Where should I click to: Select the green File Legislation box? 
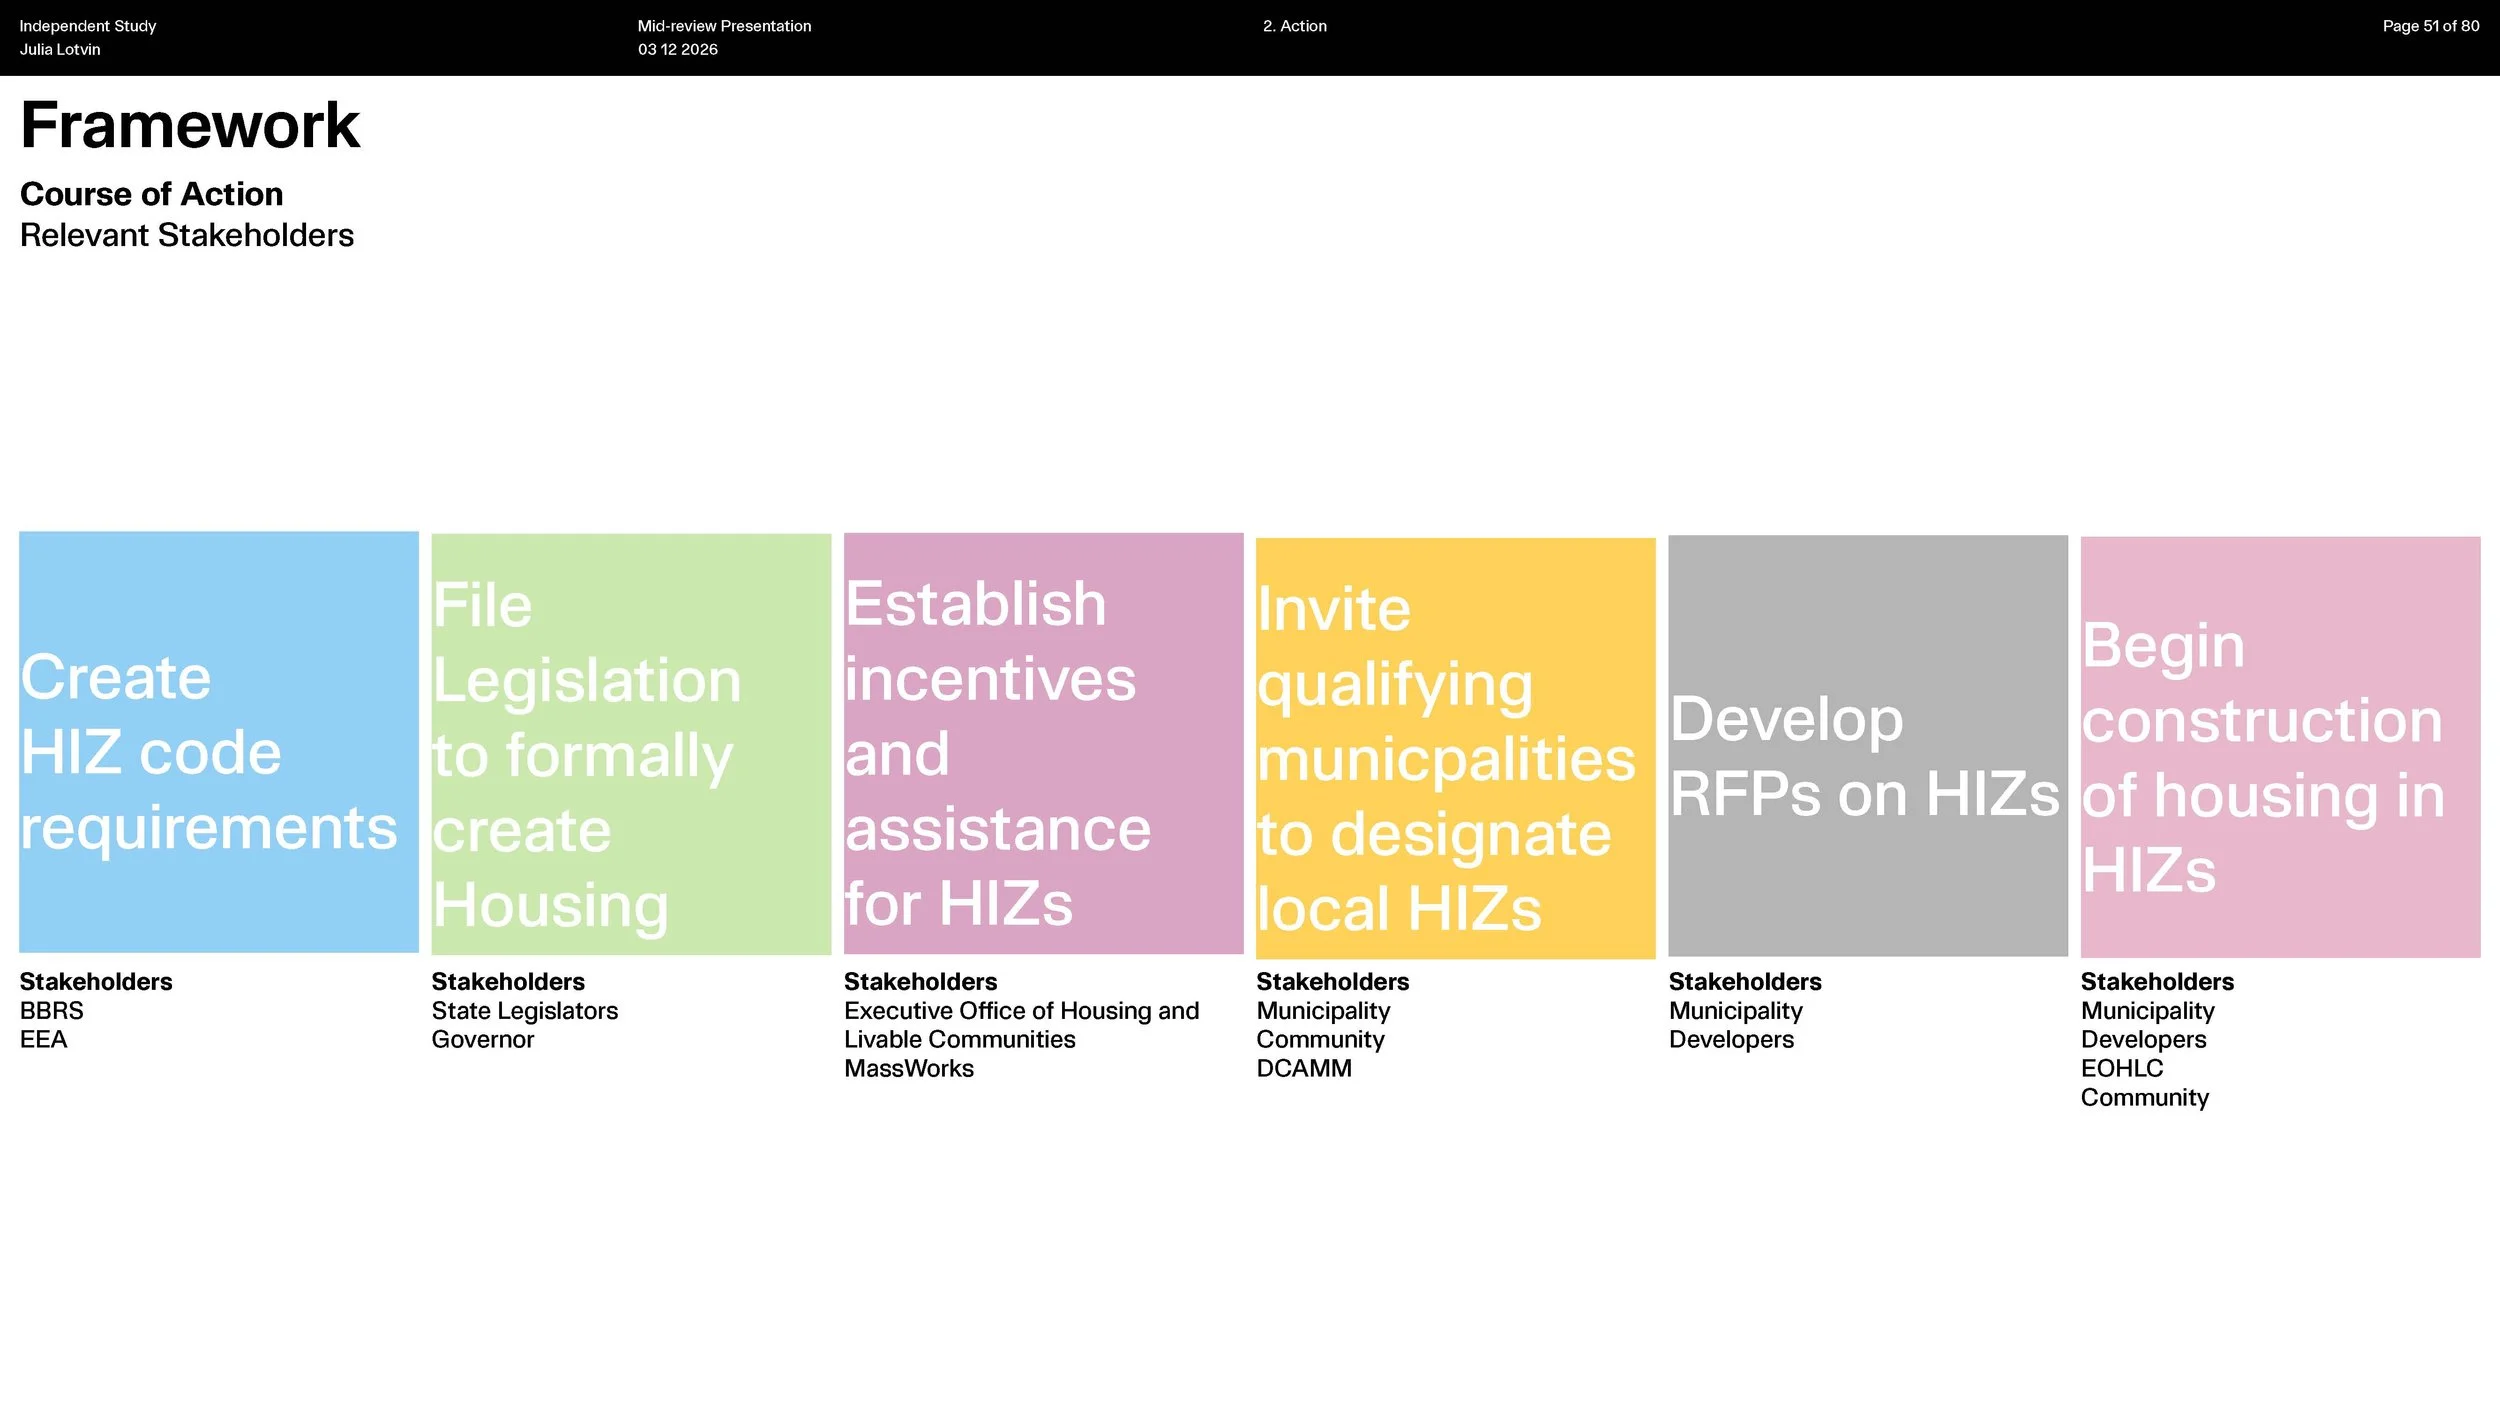pyautogui.click(x=631, y=744)
